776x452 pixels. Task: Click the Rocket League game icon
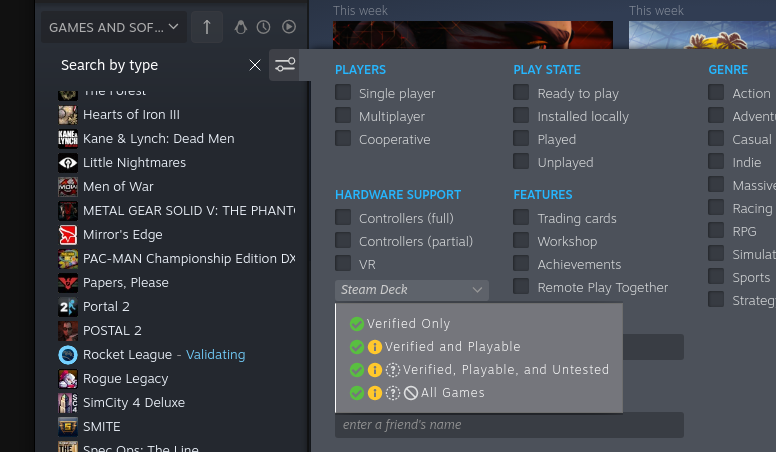67,355
